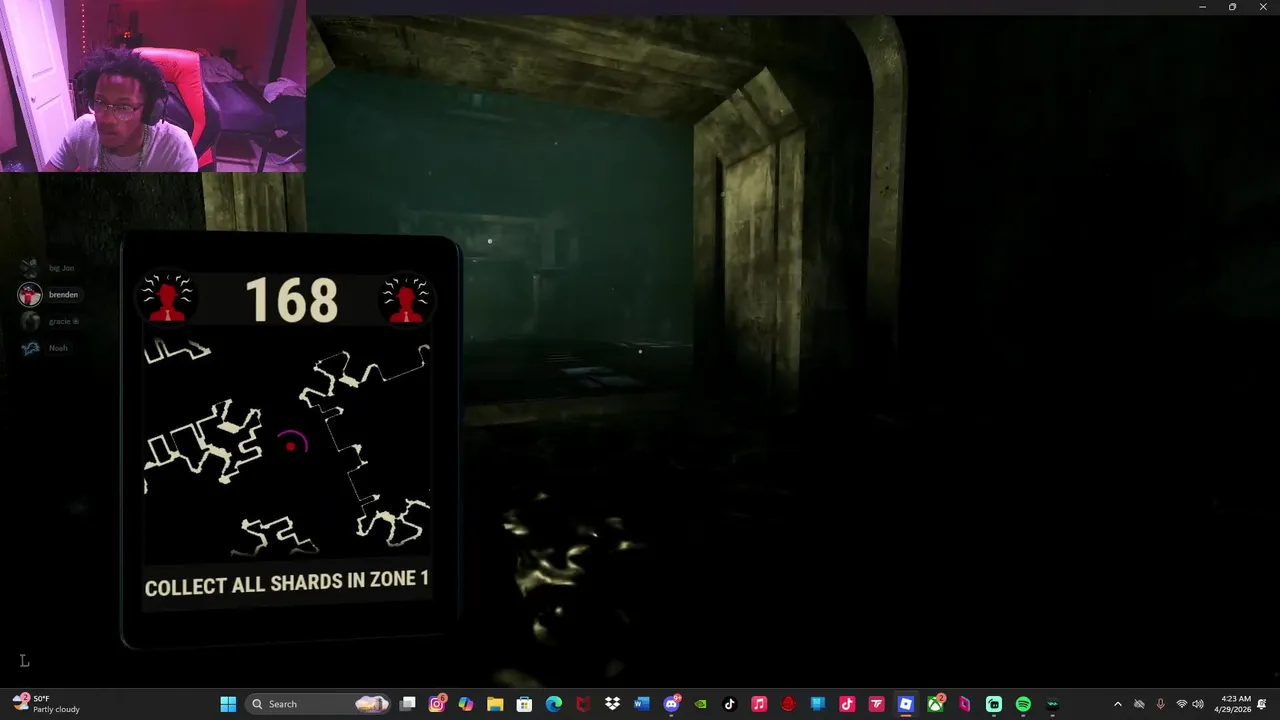Click the 'big Jon' name label
The image size is (1280, 720).
(x=61, y=268)
